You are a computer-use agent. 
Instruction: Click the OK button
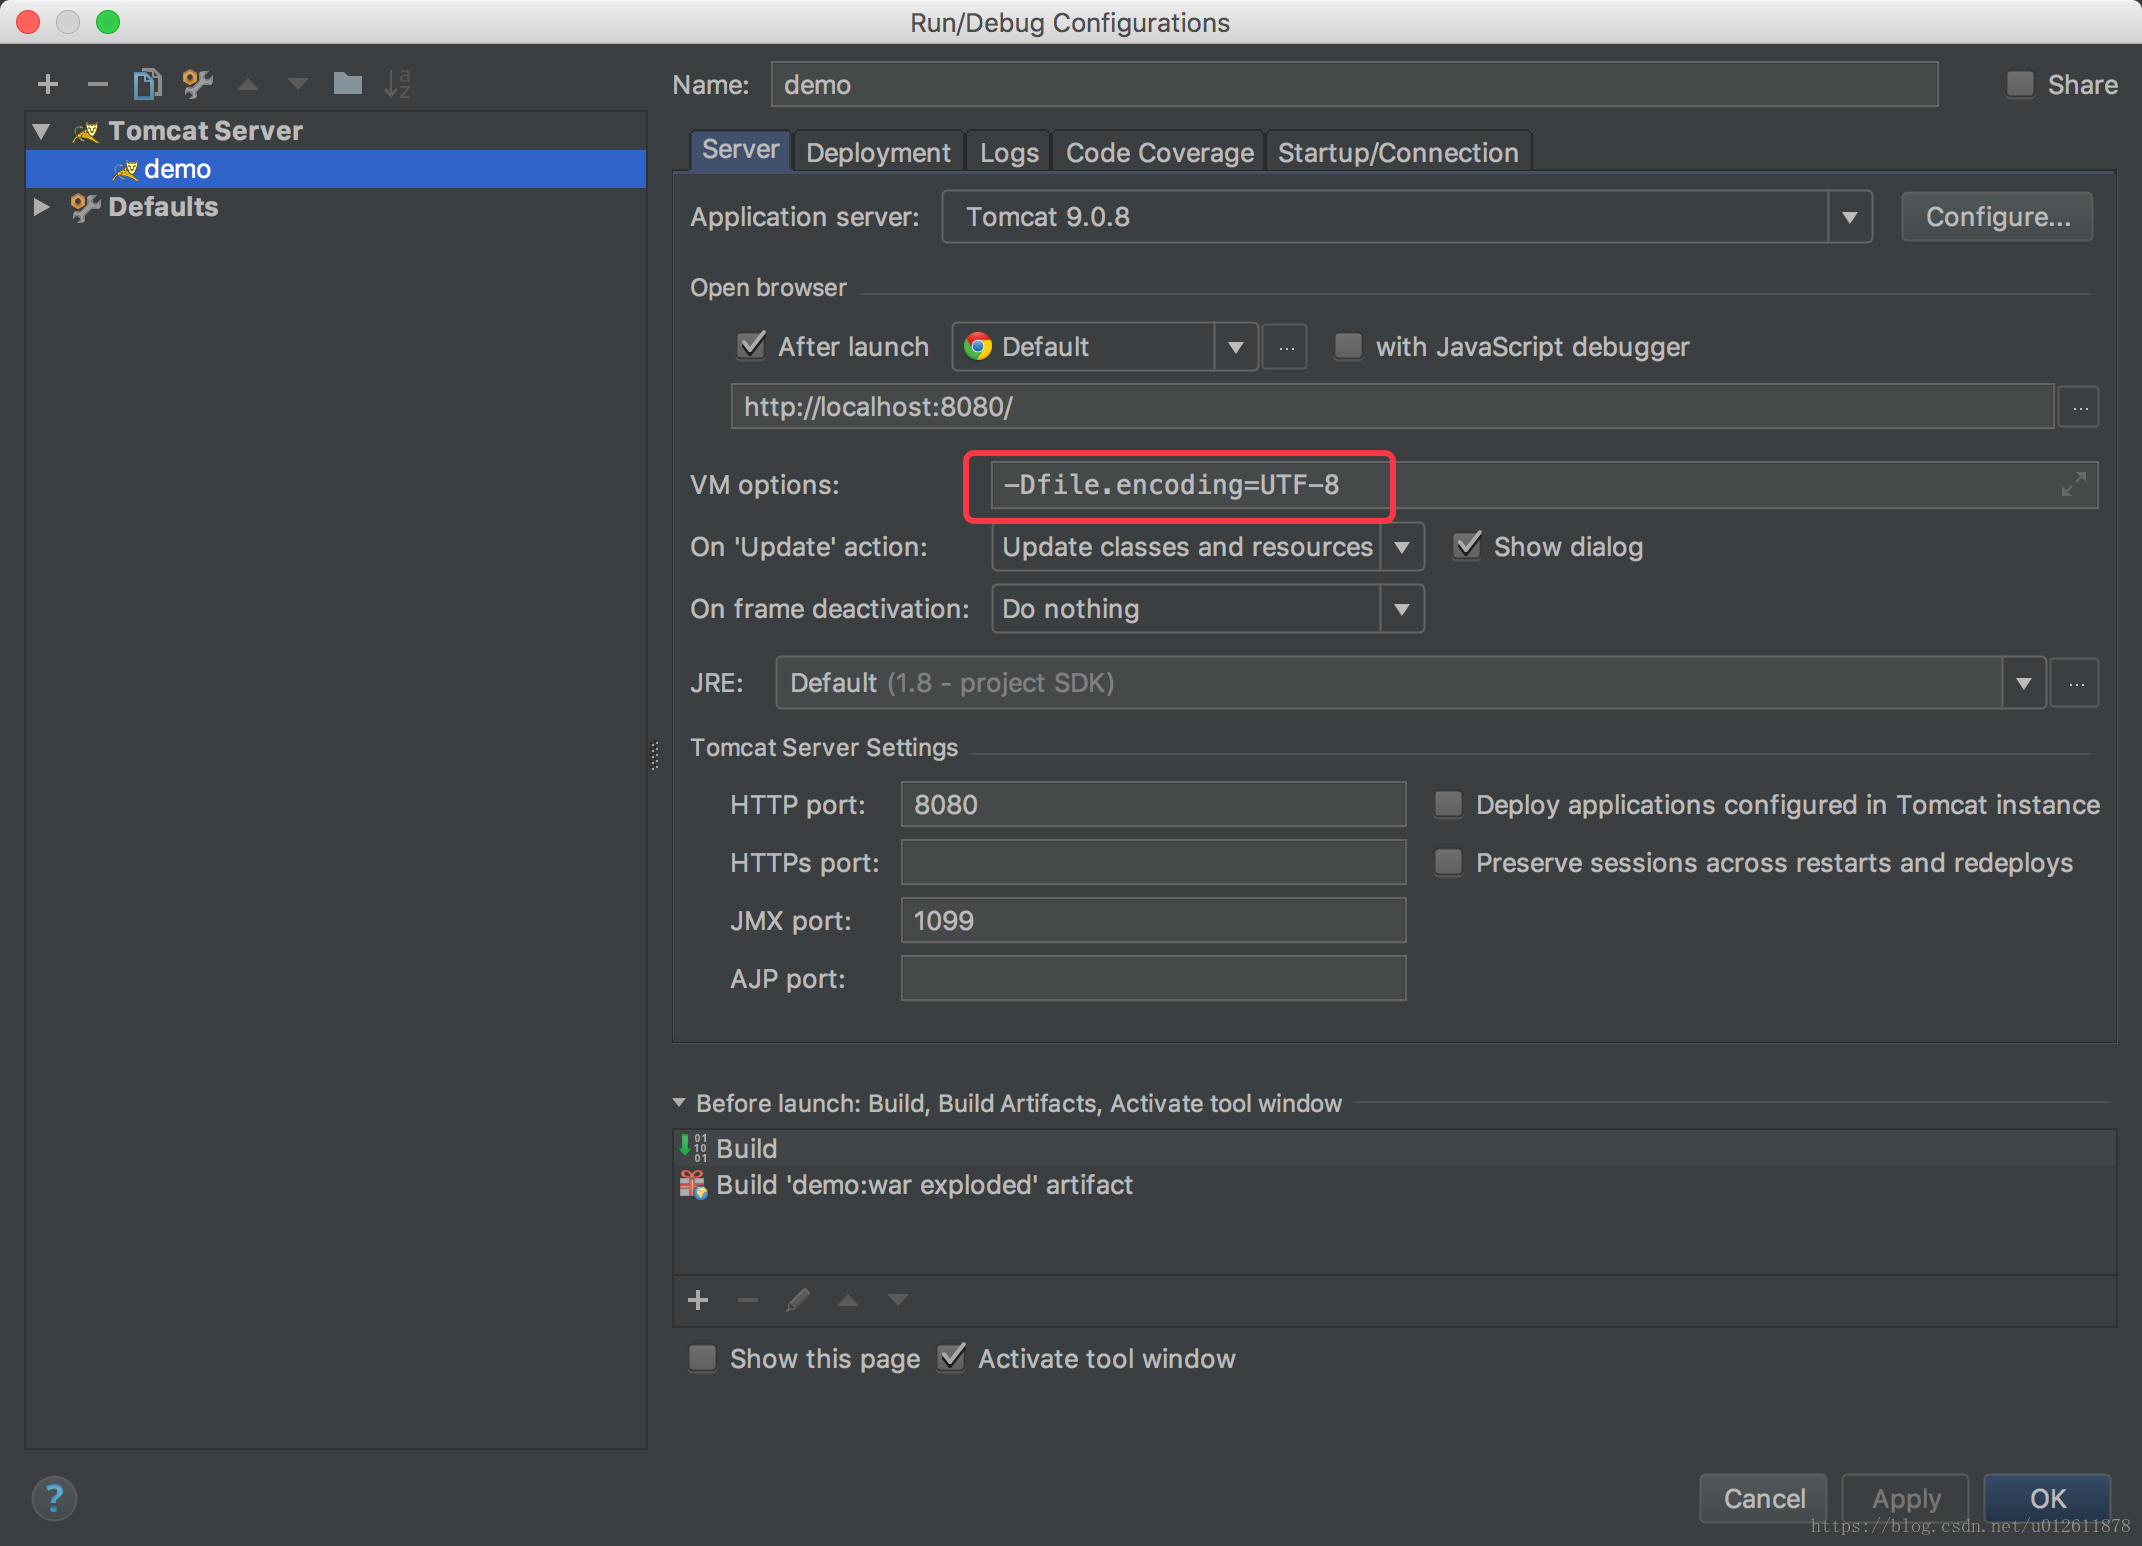tap(2047, 1498)
